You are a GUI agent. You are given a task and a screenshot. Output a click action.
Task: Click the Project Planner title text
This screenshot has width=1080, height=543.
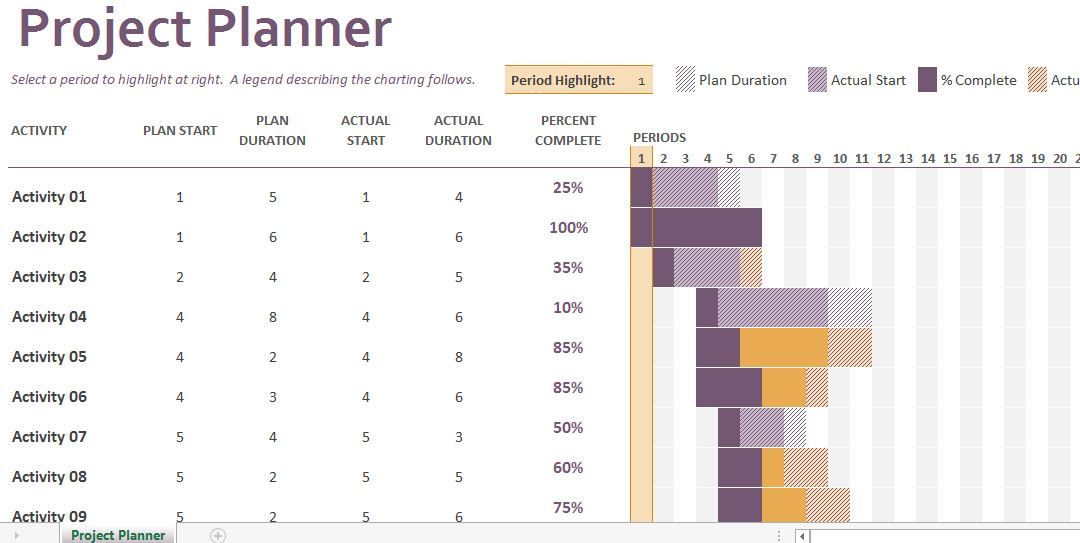[205, 28]
